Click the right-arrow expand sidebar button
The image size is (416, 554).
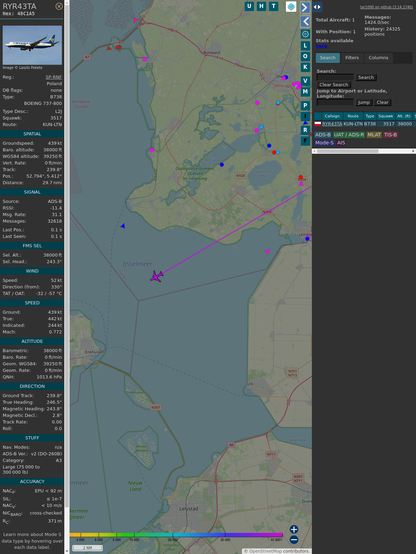(x=305, y=7)
